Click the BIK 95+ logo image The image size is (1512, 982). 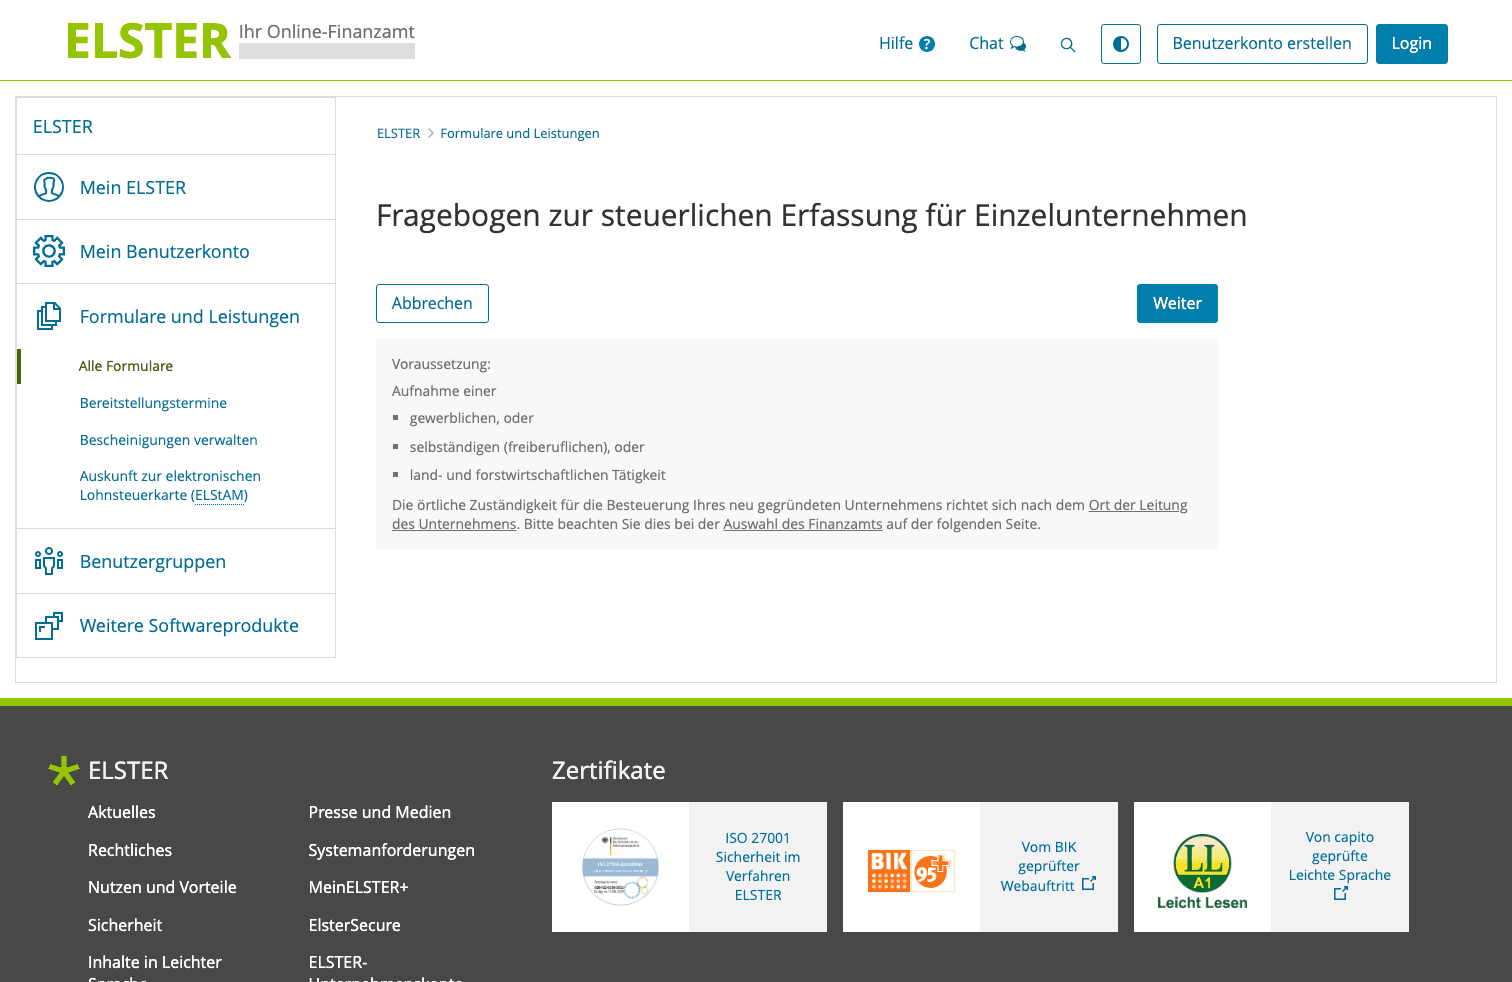[x=911, y=870]
